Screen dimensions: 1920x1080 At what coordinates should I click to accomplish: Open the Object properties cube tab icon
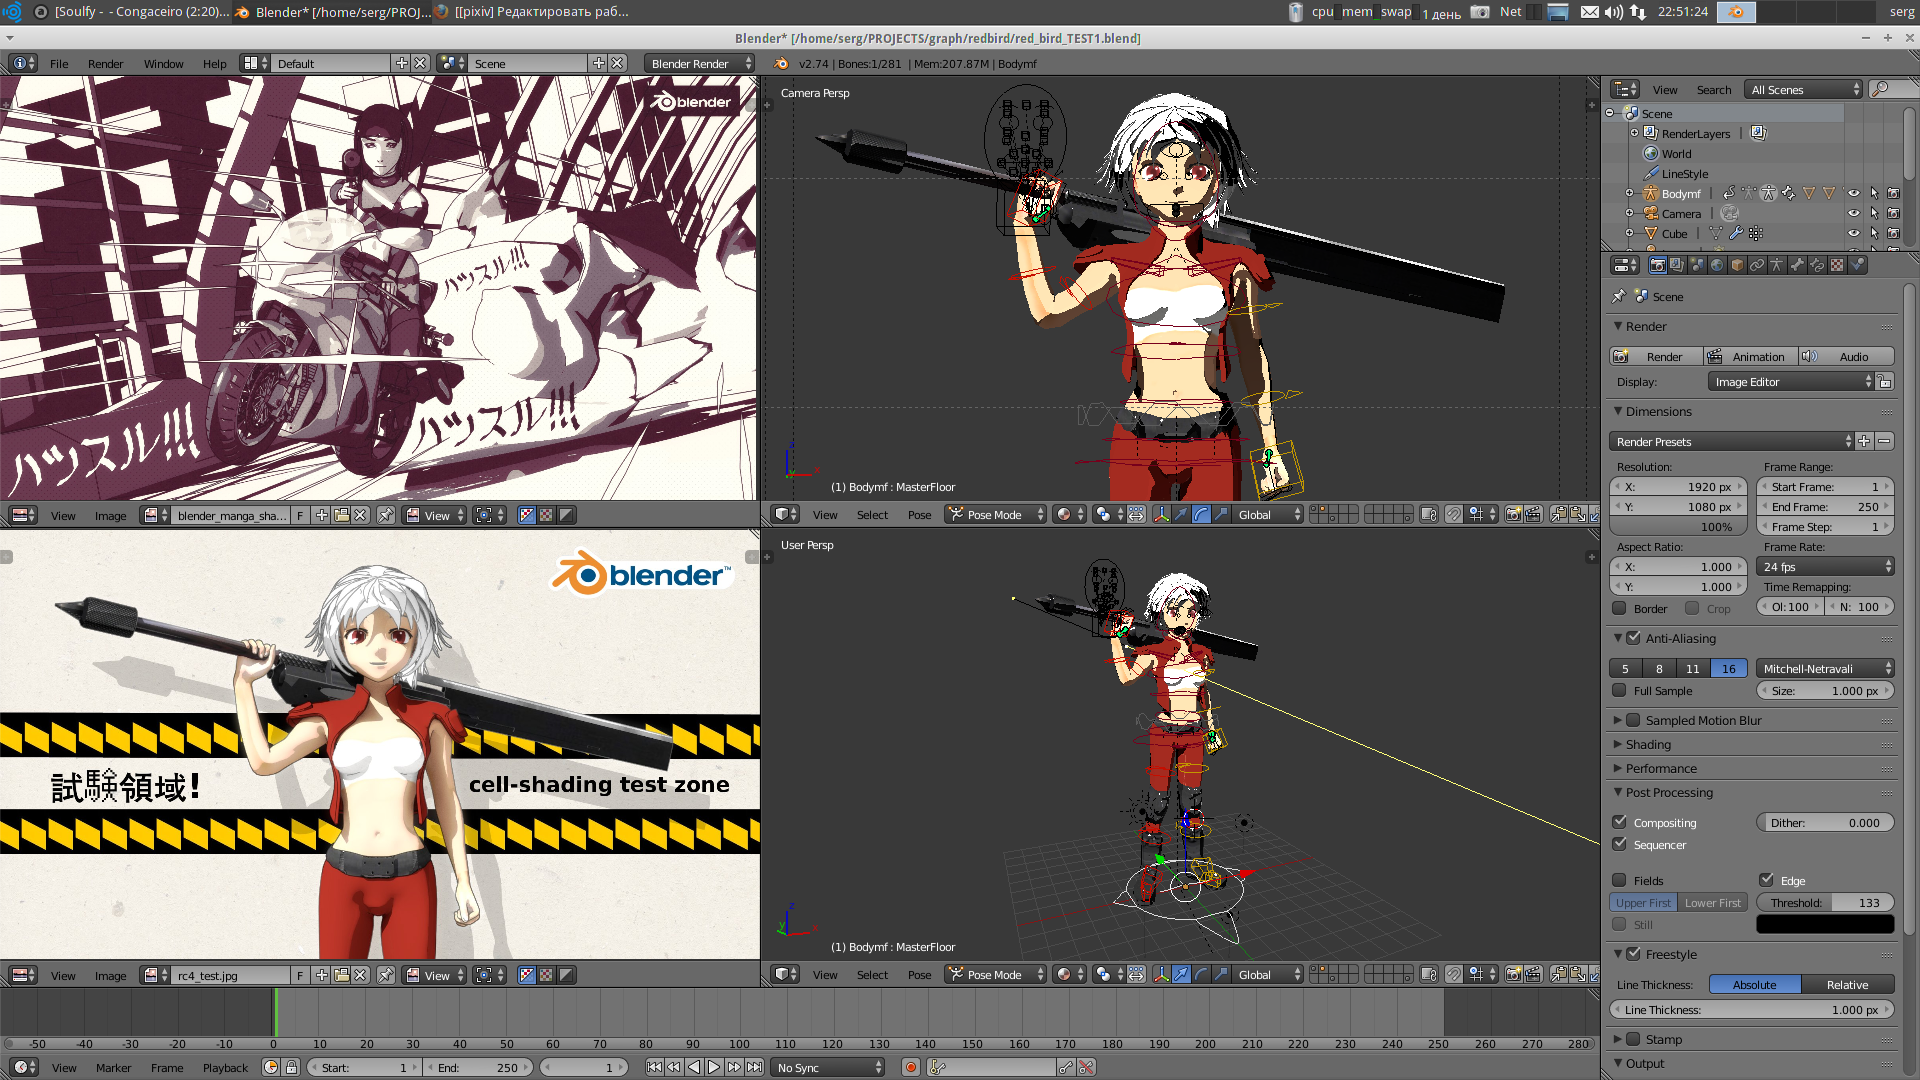pos(1737,265)
